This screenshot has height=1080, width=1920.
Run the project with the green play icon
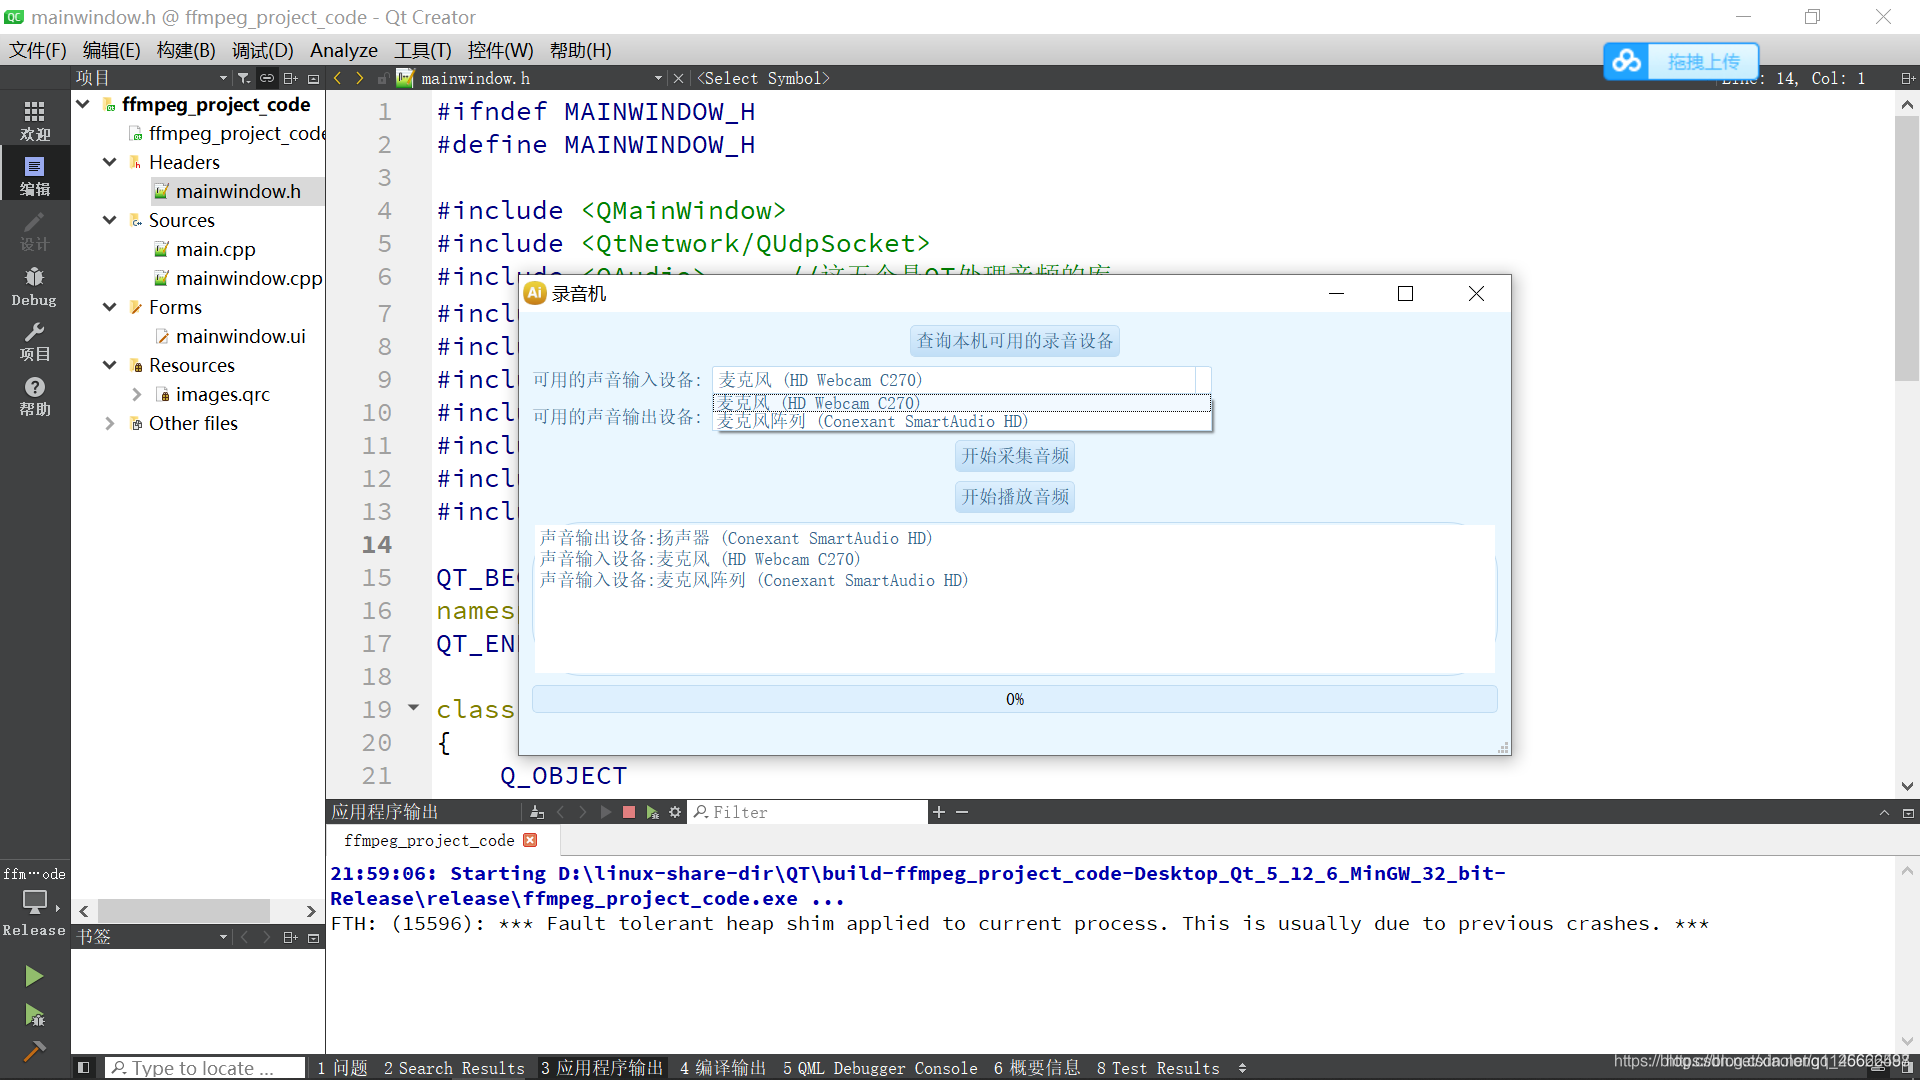[34, 975]
